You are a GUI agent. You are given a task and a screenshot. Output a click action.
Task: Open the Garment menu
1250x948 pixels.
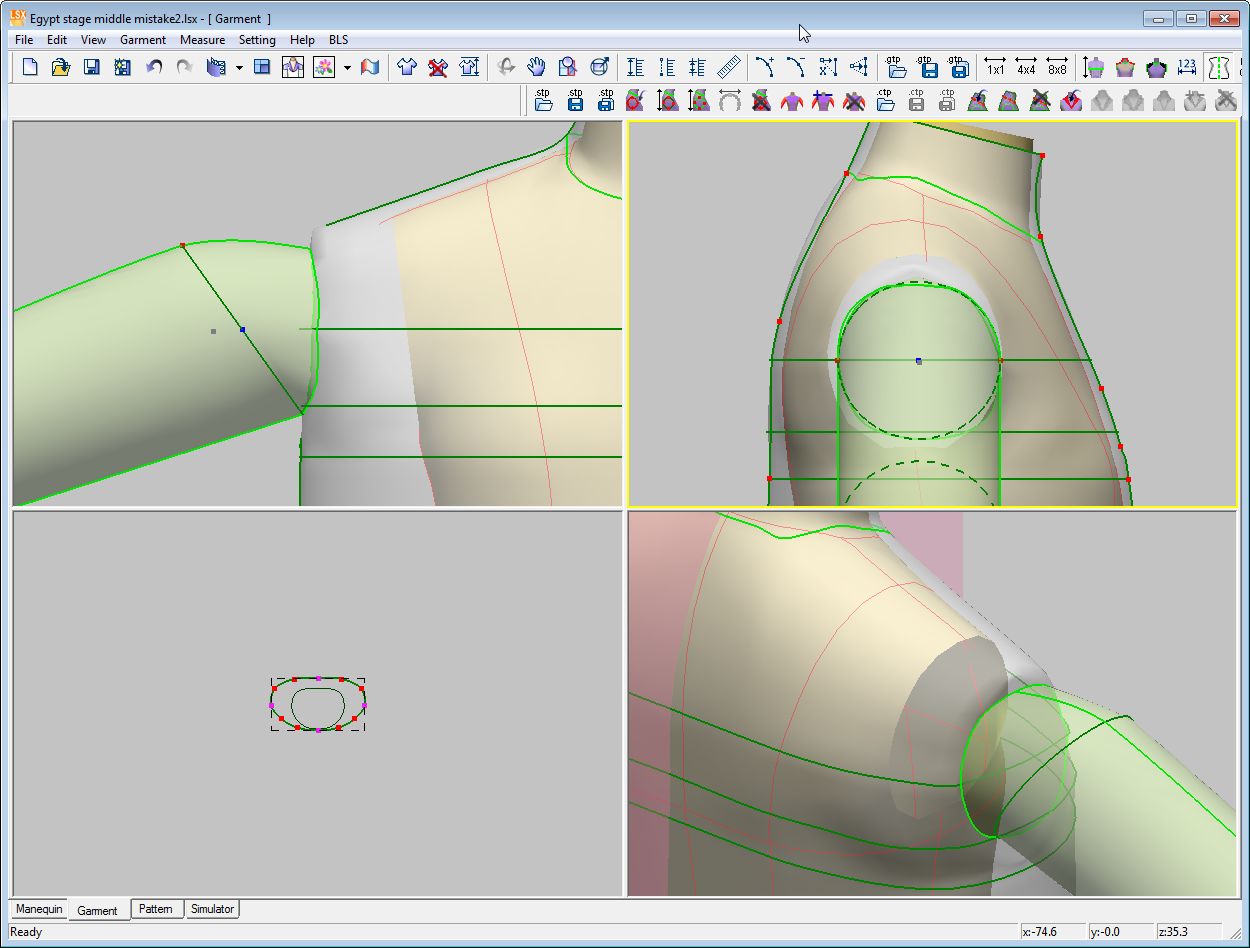[x=142, y=40]
